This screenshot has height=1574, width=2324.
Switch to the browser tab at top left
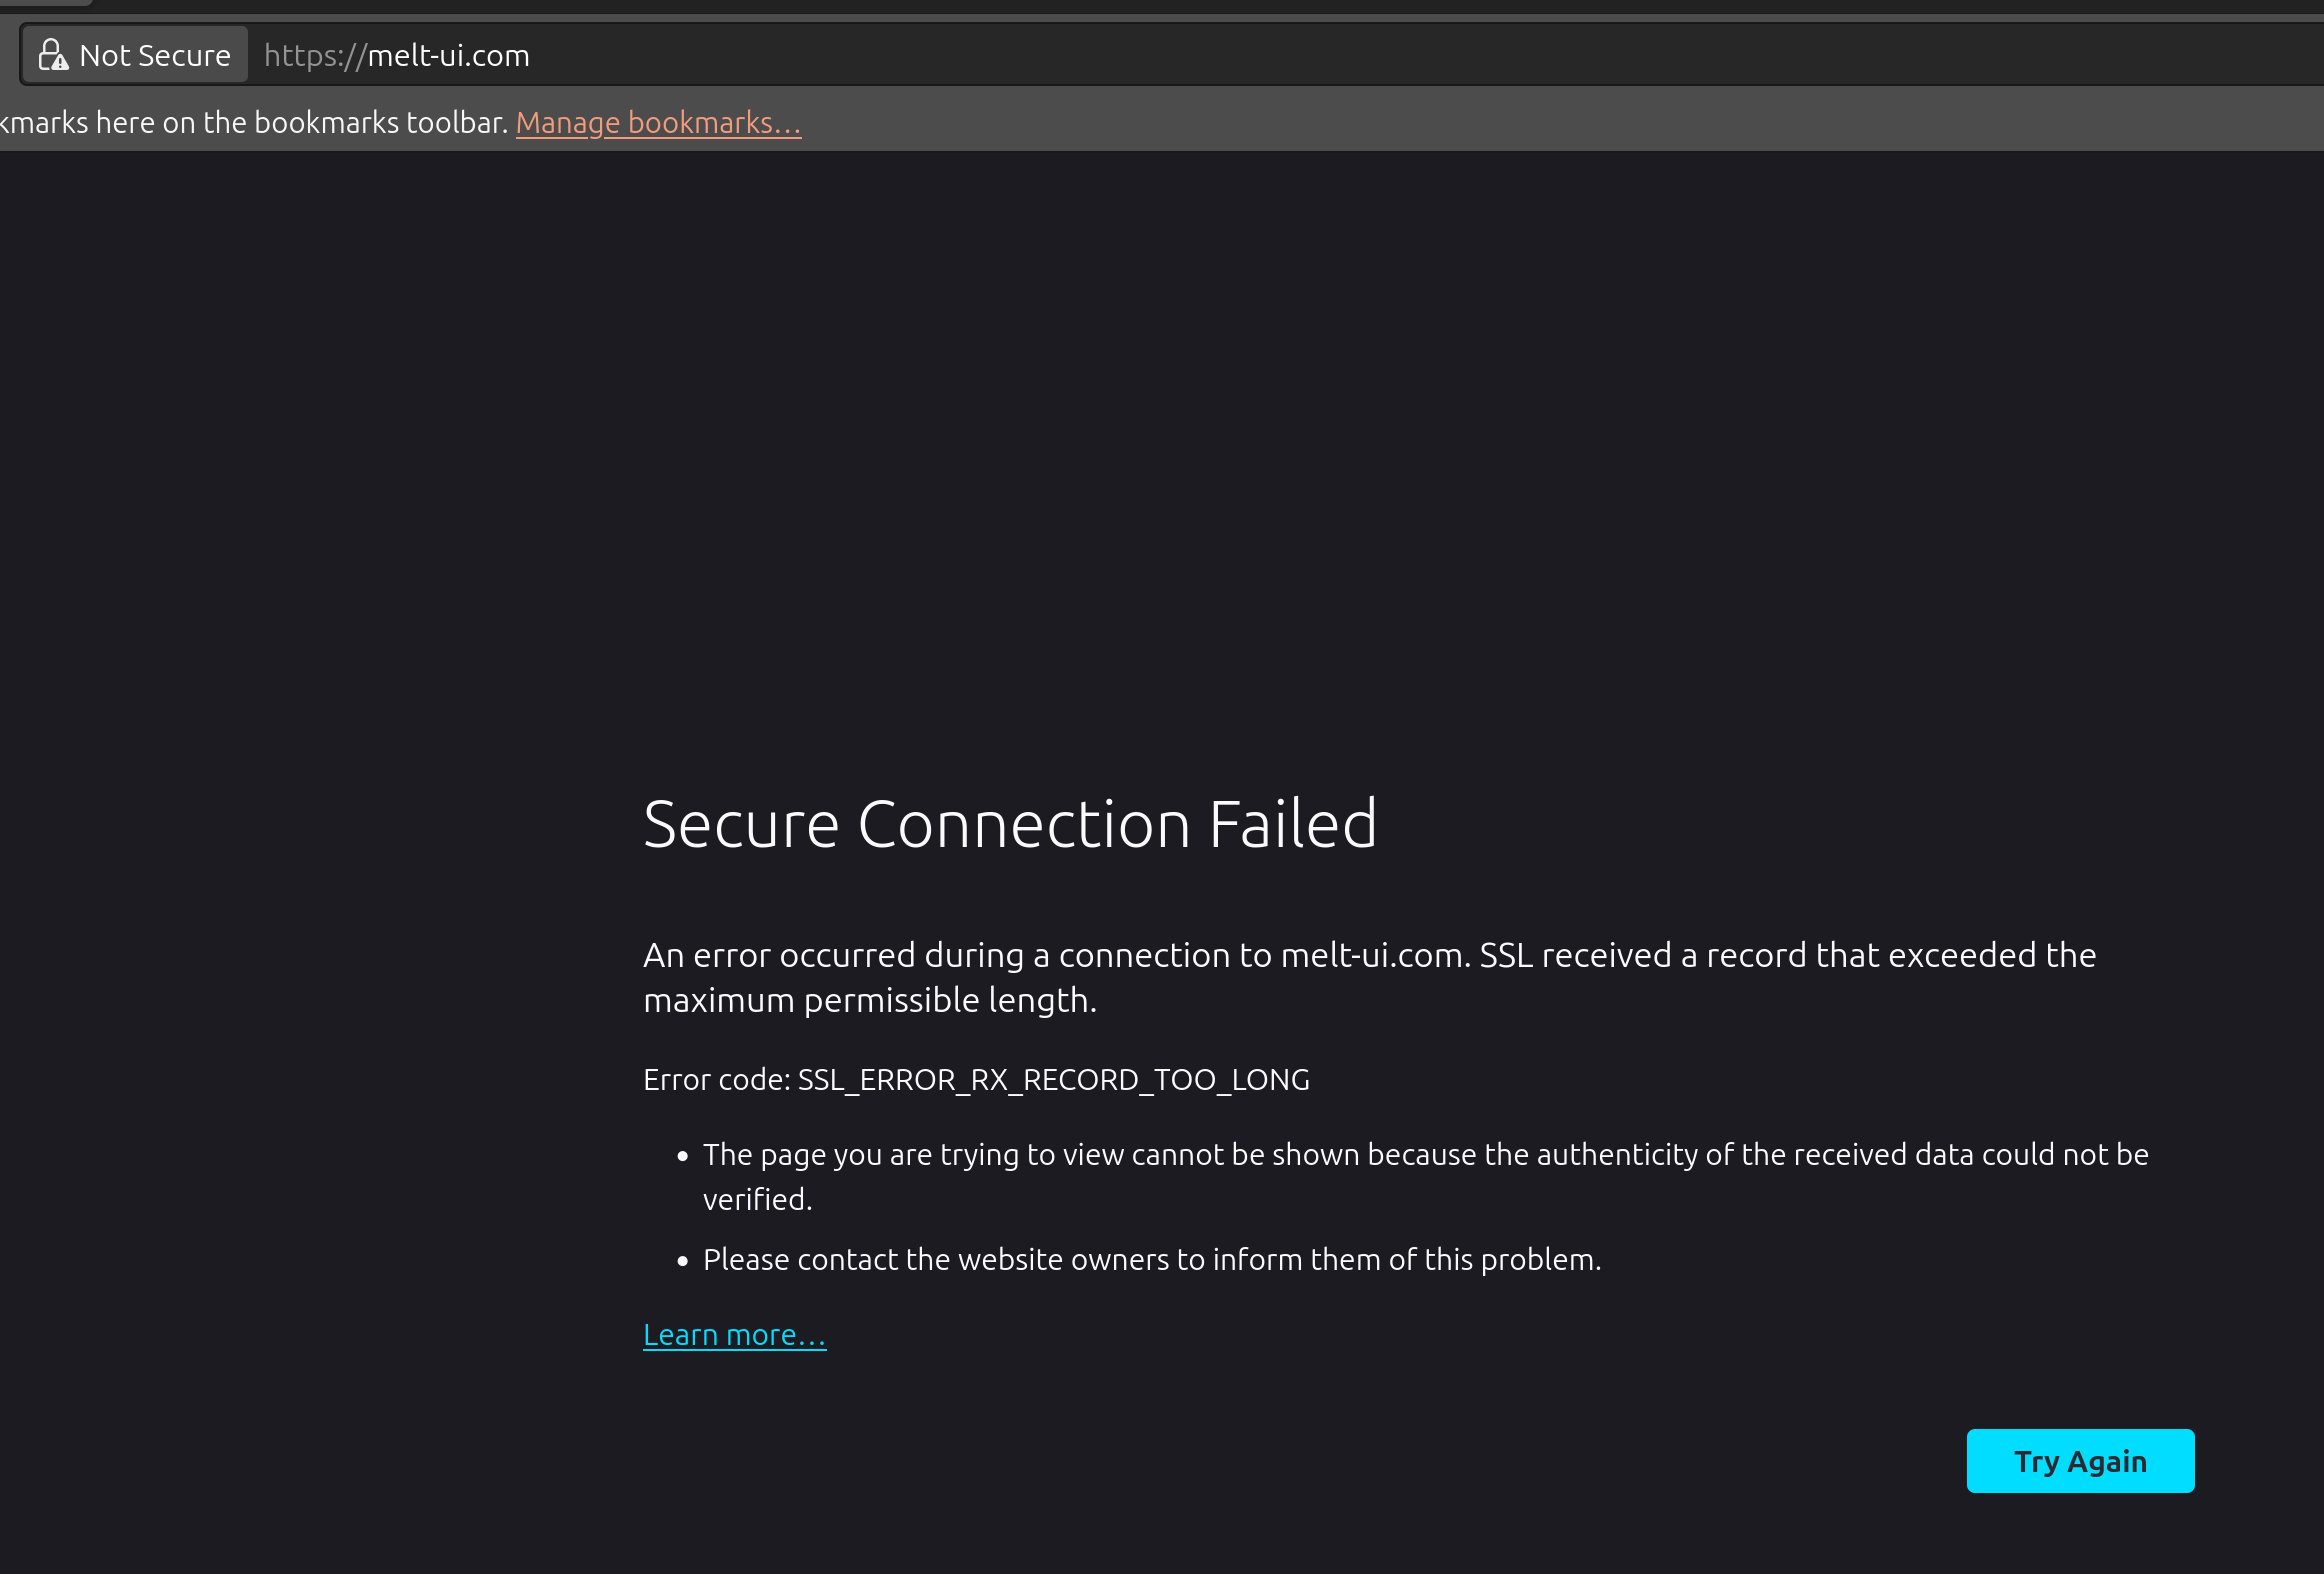(45, 3)
